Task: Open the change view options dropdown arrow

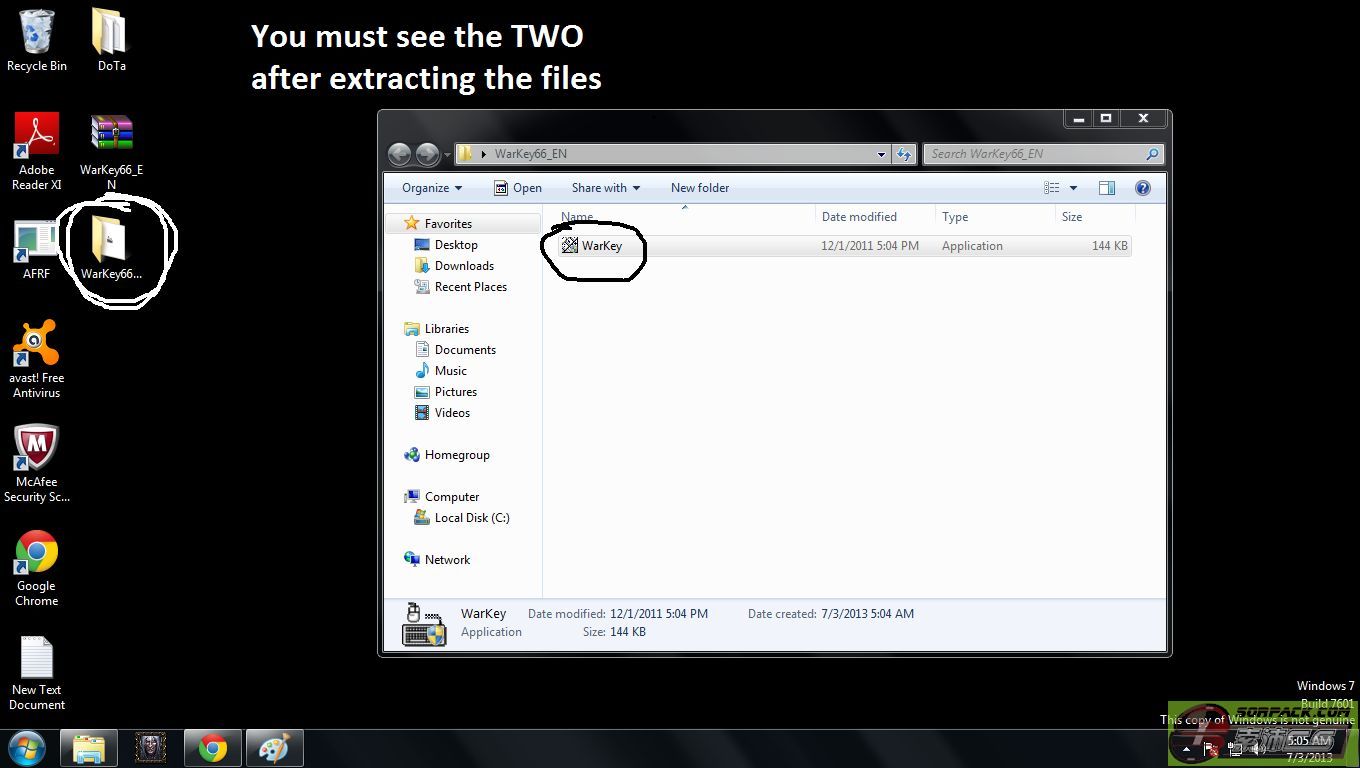Action: click(1074, 188)
